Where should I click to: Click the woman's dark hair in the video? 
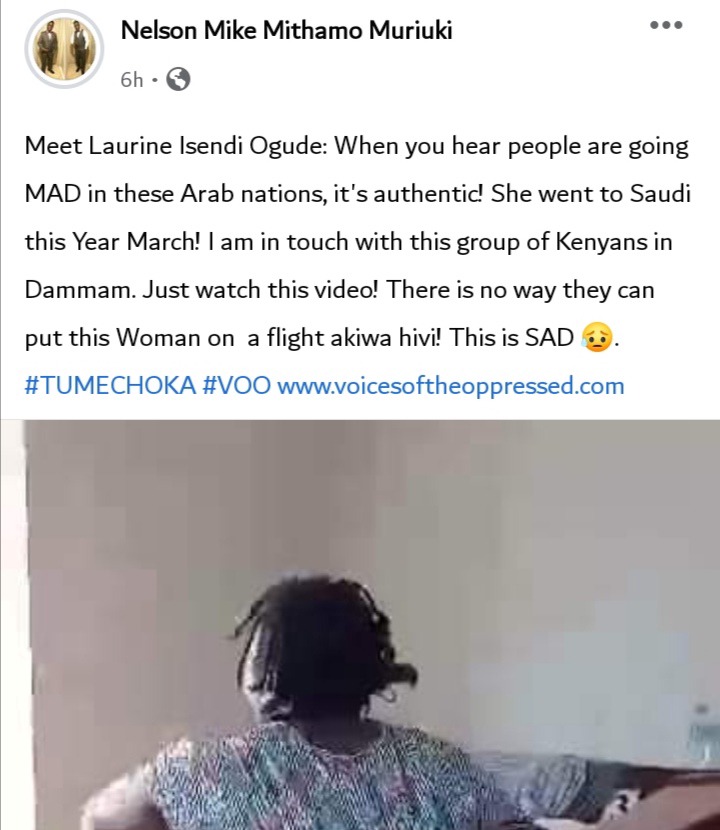coord(323,646)
